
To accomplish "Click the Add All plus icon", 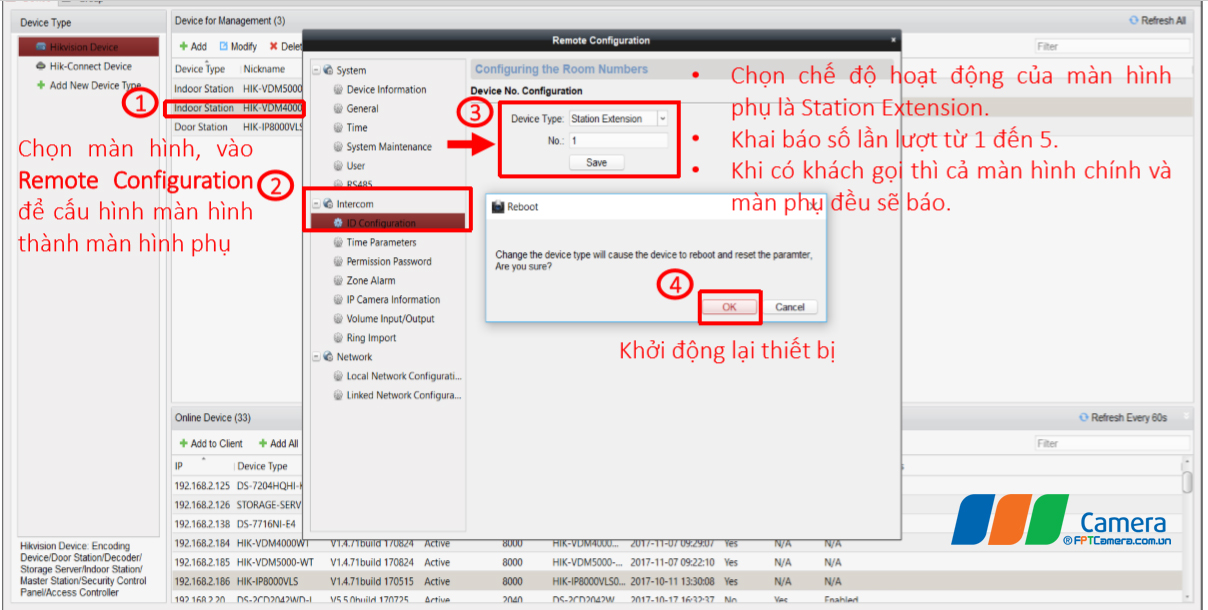I will coord(263,444).
